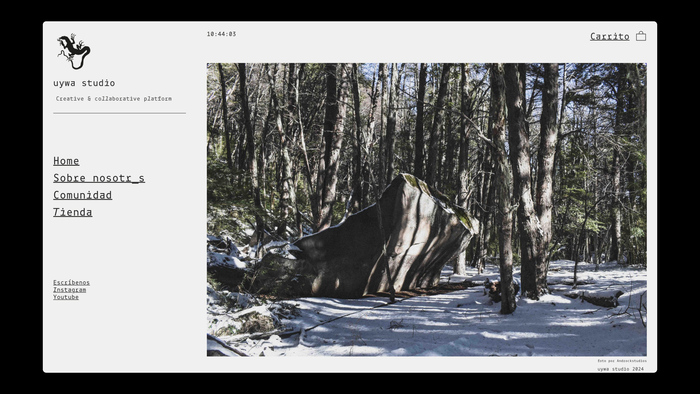Image resolution: width=700 pixels, height=394 pixels.
Task: Navigate to Comunidad
Action: 83,195
